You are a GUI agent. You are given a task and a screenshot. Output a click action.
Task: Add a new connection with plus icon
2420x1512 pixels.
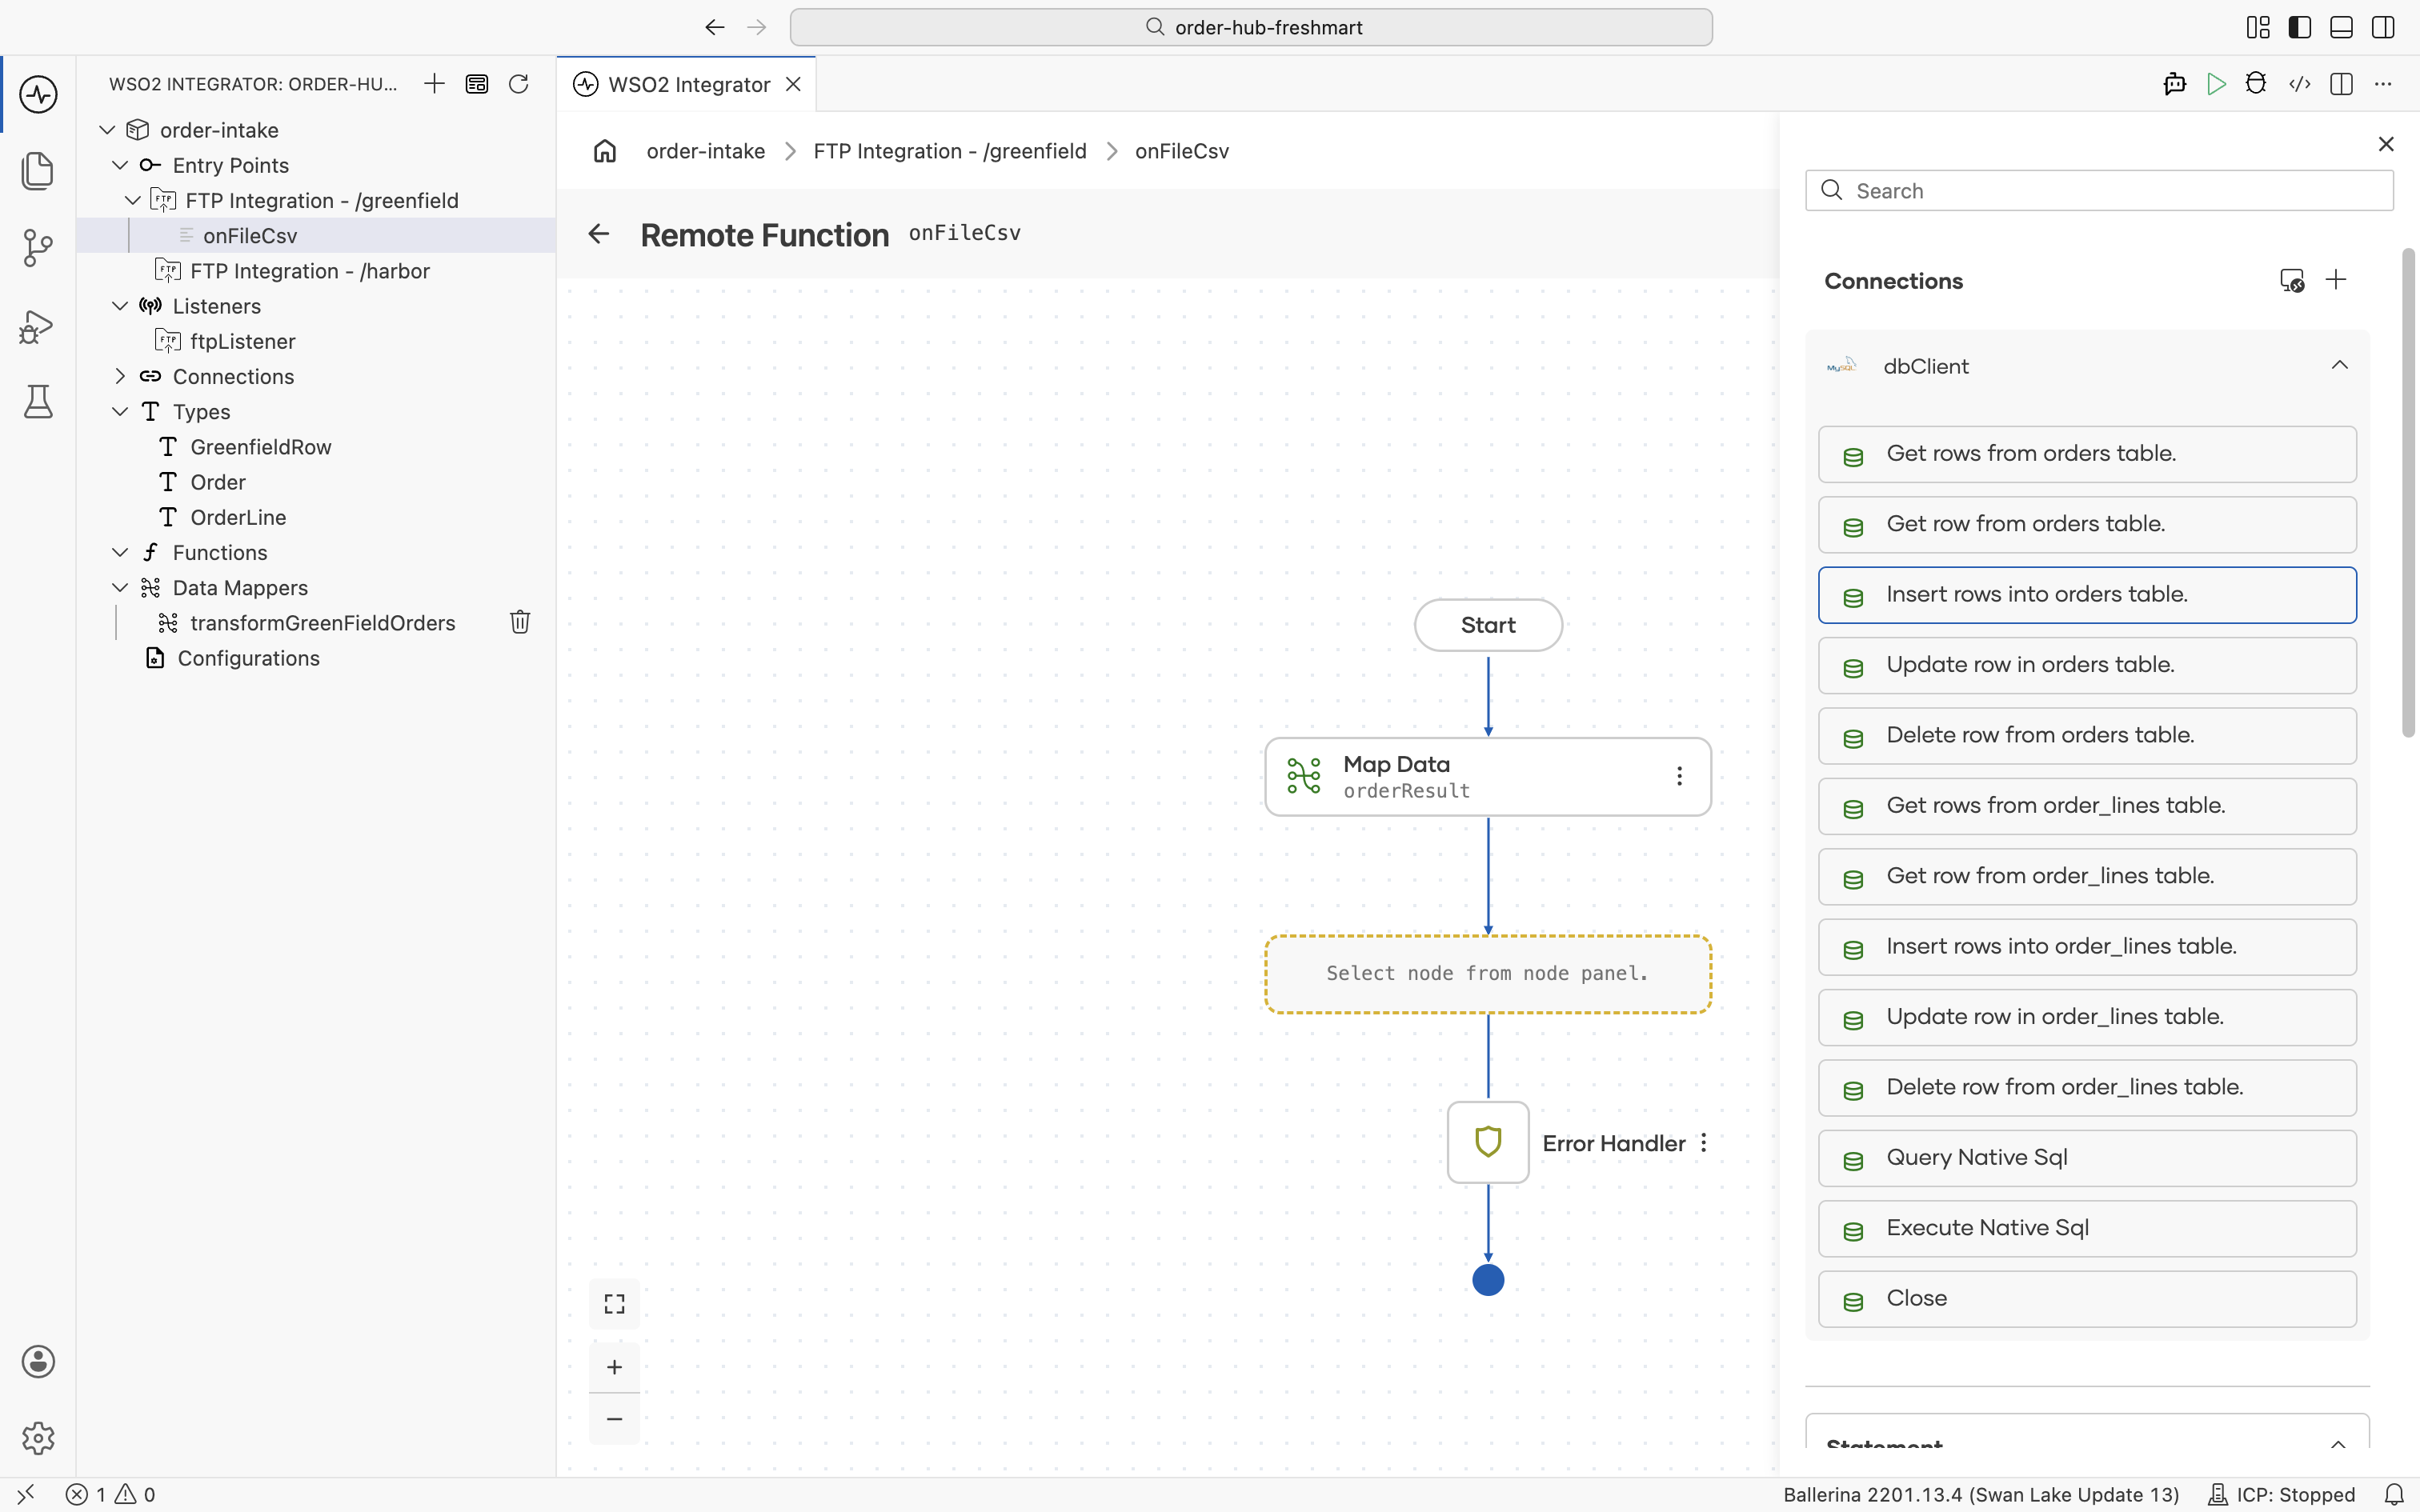[2336, 280]
